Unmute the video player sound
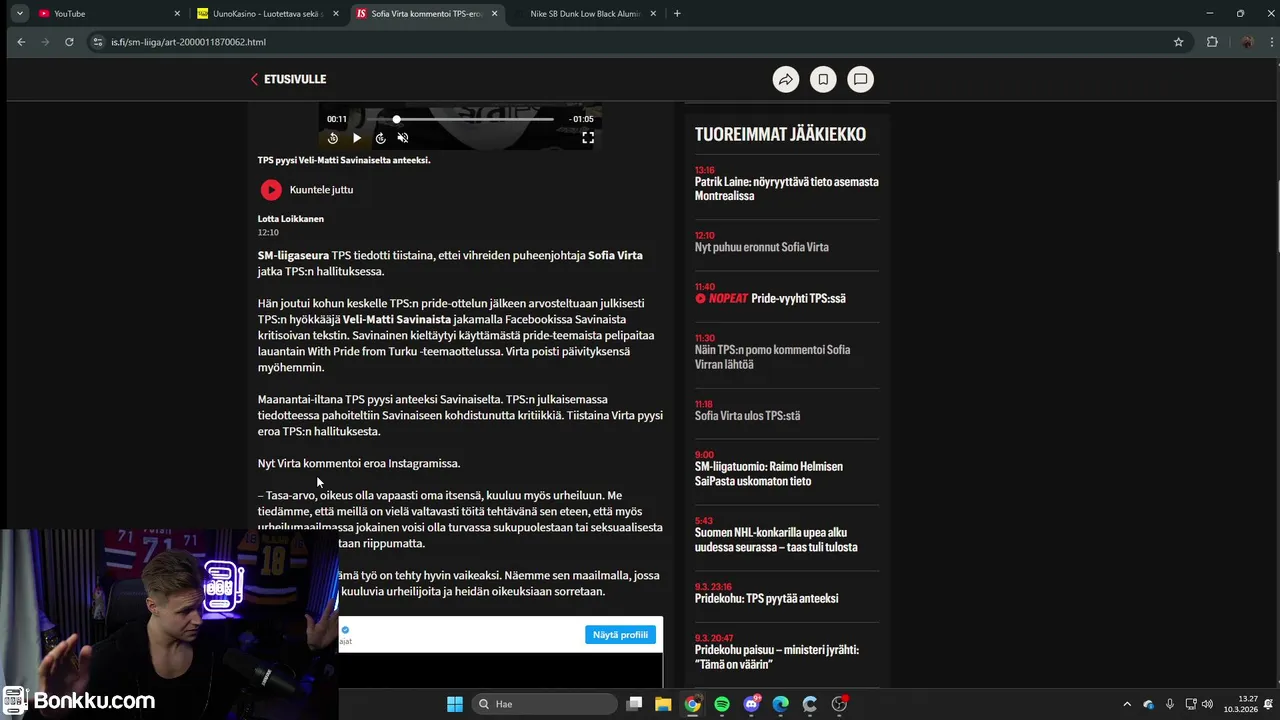The width and height of the screenshot is (1280, 720). pos(403,138)
